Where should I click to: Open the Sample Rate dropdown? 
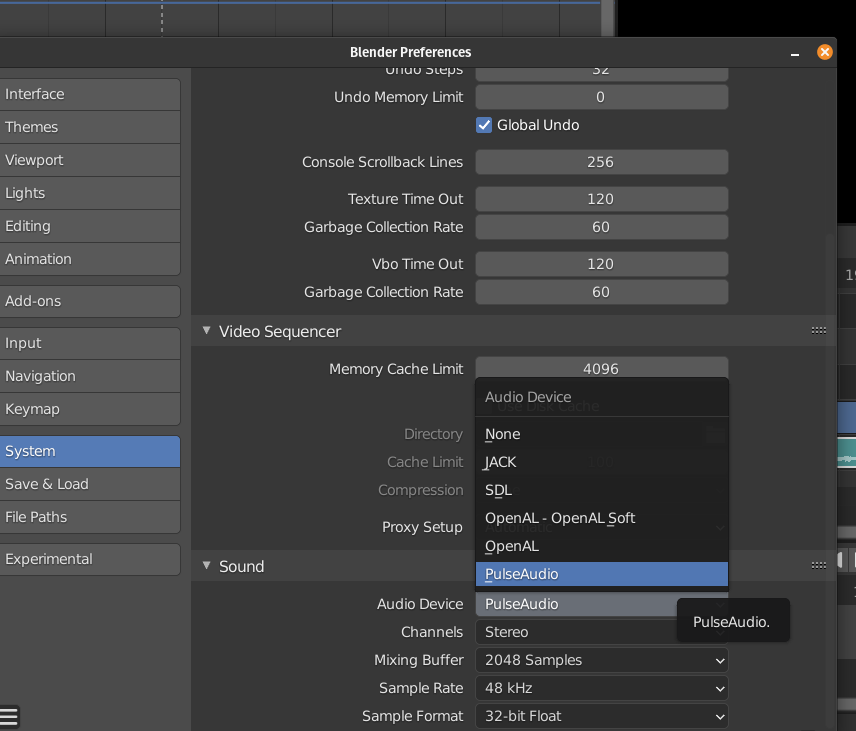pos(602,688)
